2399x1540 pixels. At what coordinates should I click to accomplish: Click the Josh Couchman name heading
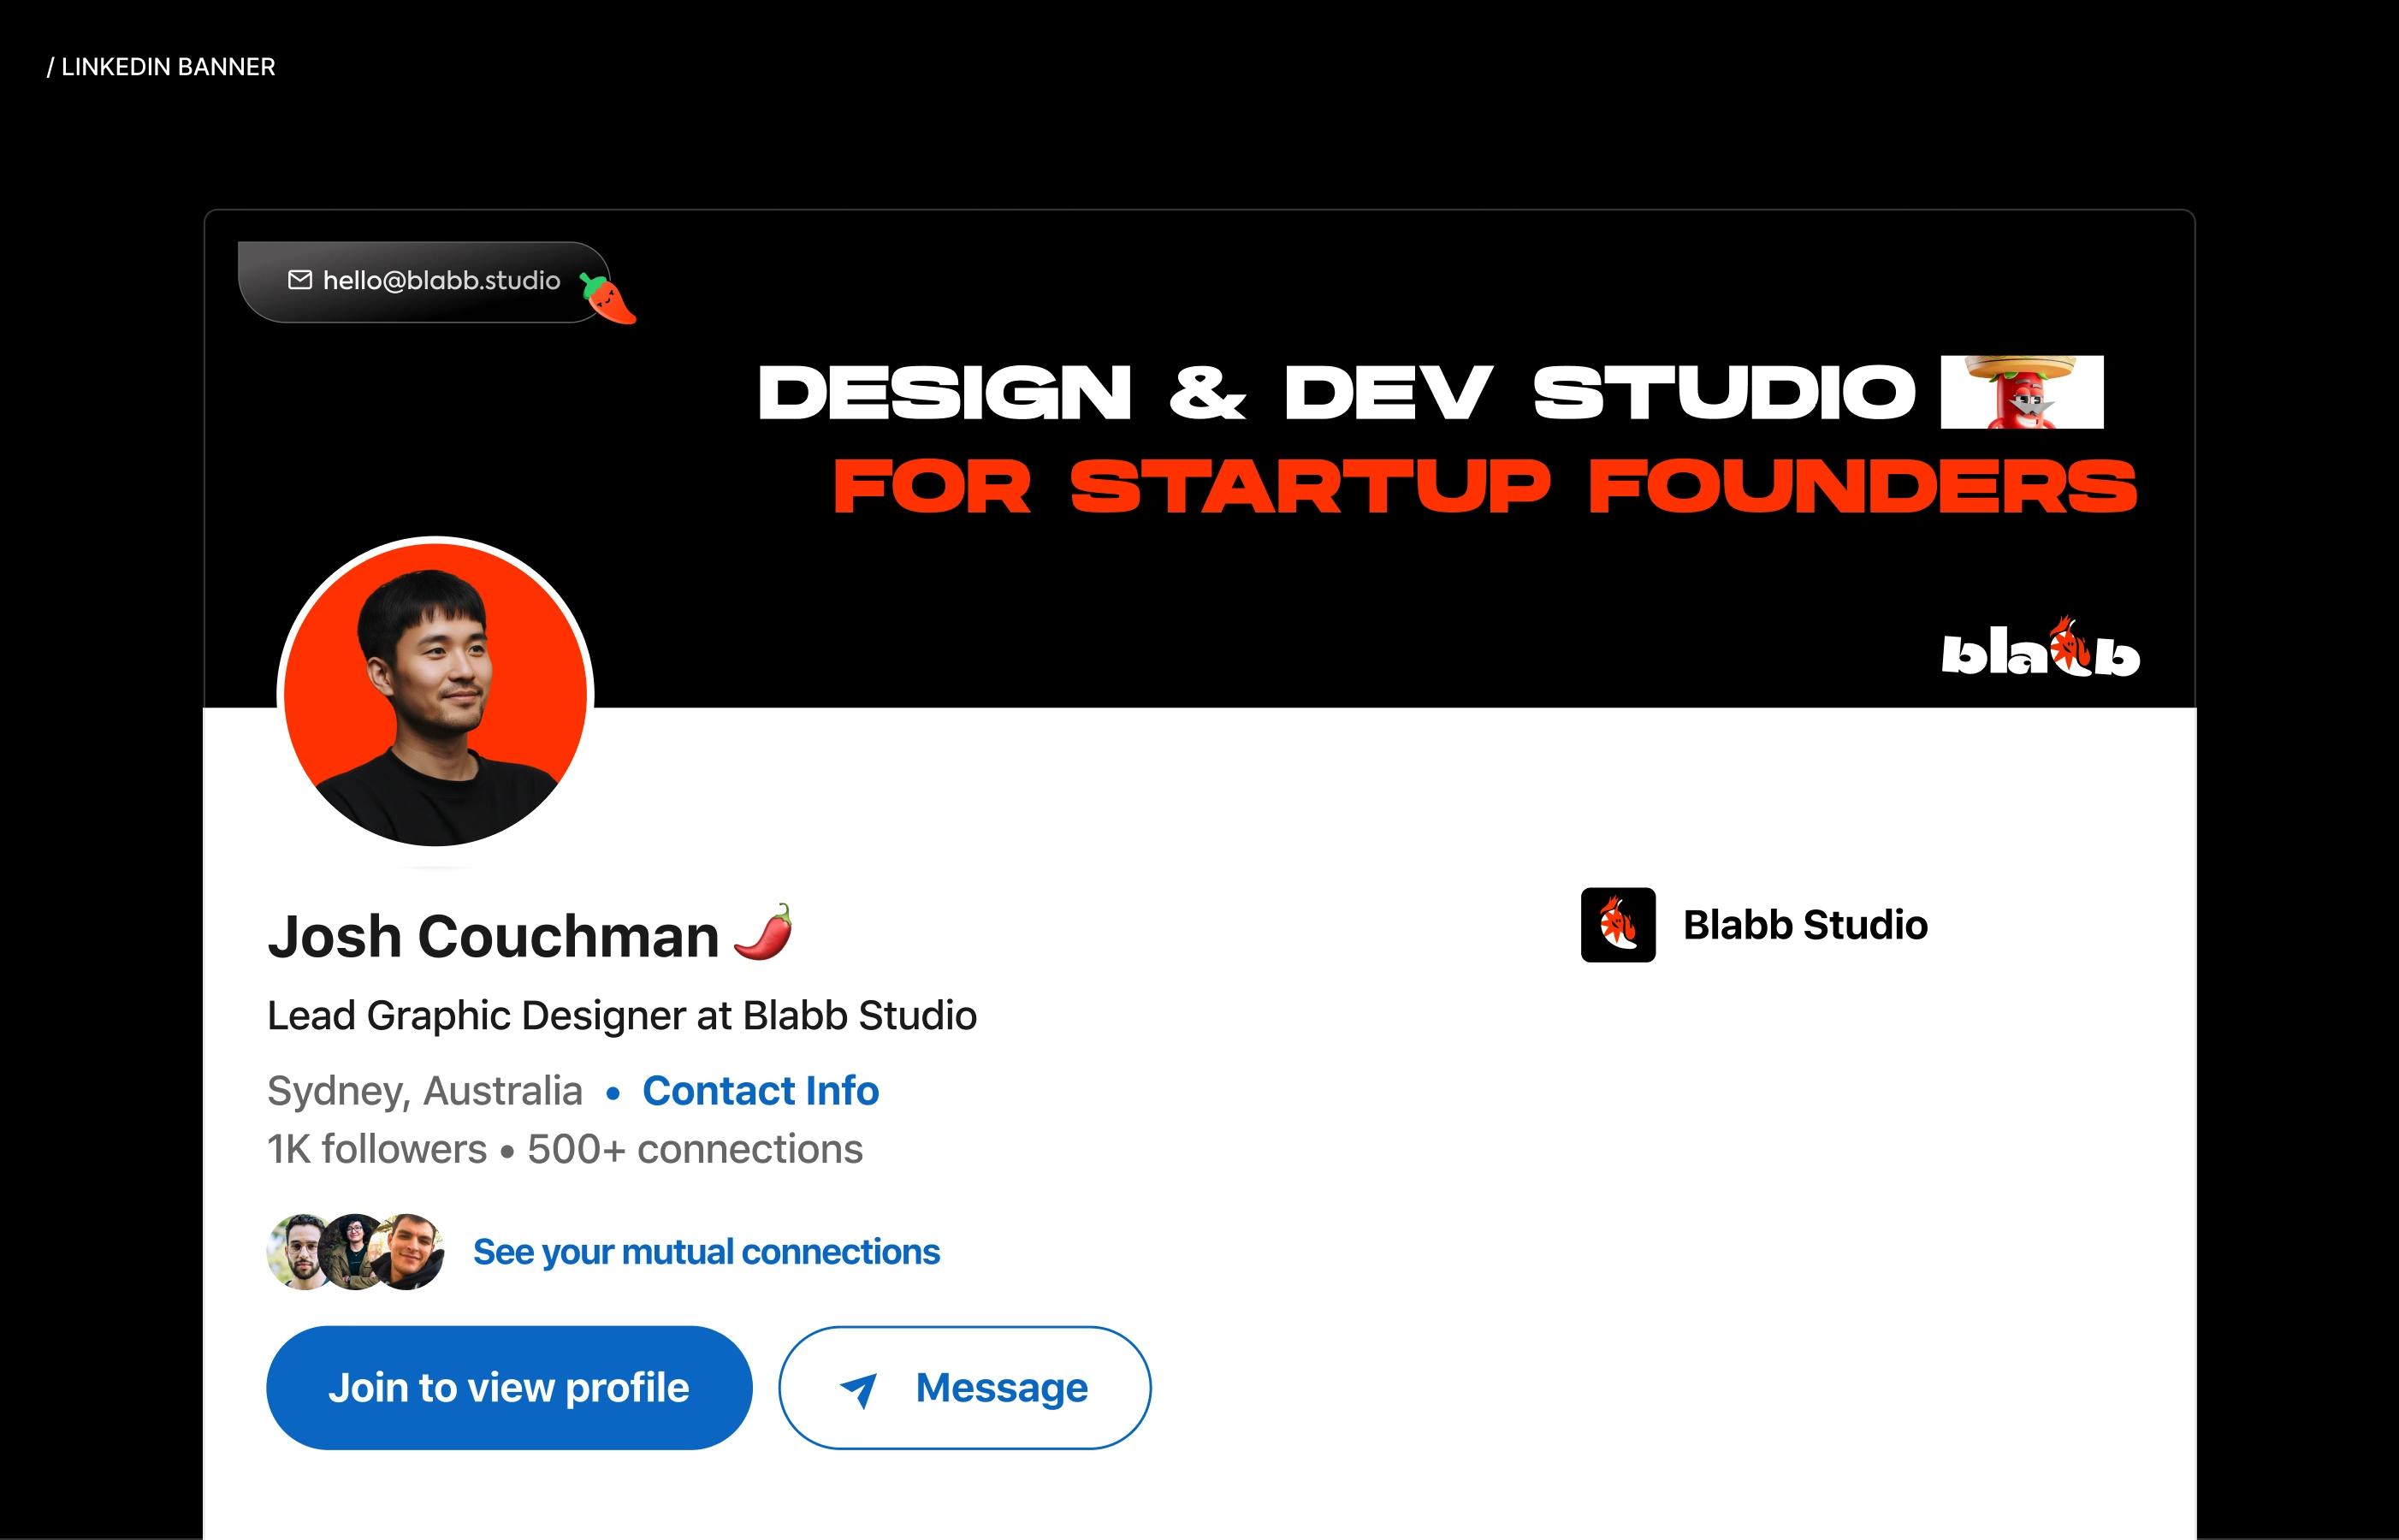(493, 937)
